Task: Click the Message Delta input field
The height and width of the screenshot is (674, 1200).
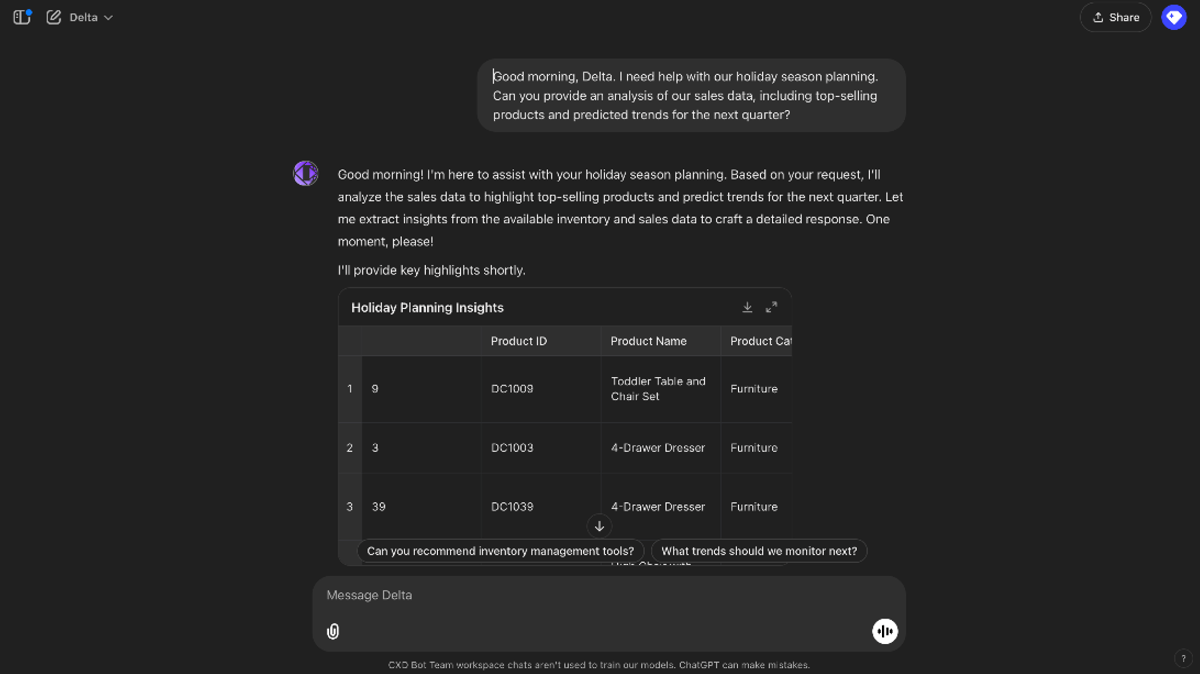Action: pyautogui.click(x=610, y=595)
